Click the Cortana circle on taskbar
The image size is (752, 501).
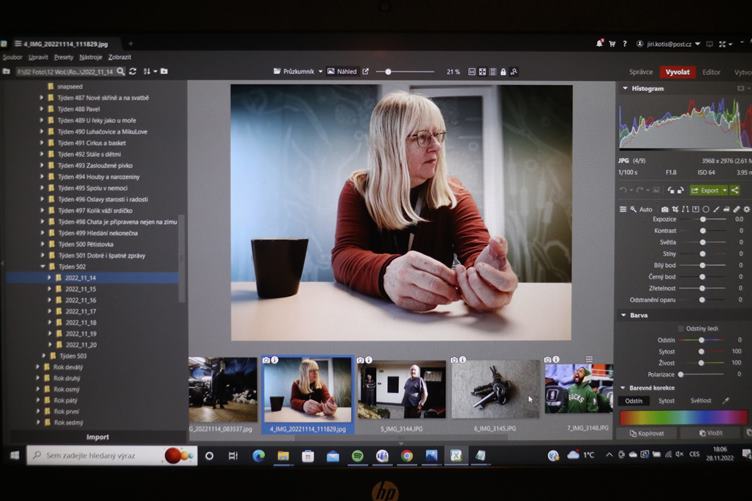click(209, 456)
